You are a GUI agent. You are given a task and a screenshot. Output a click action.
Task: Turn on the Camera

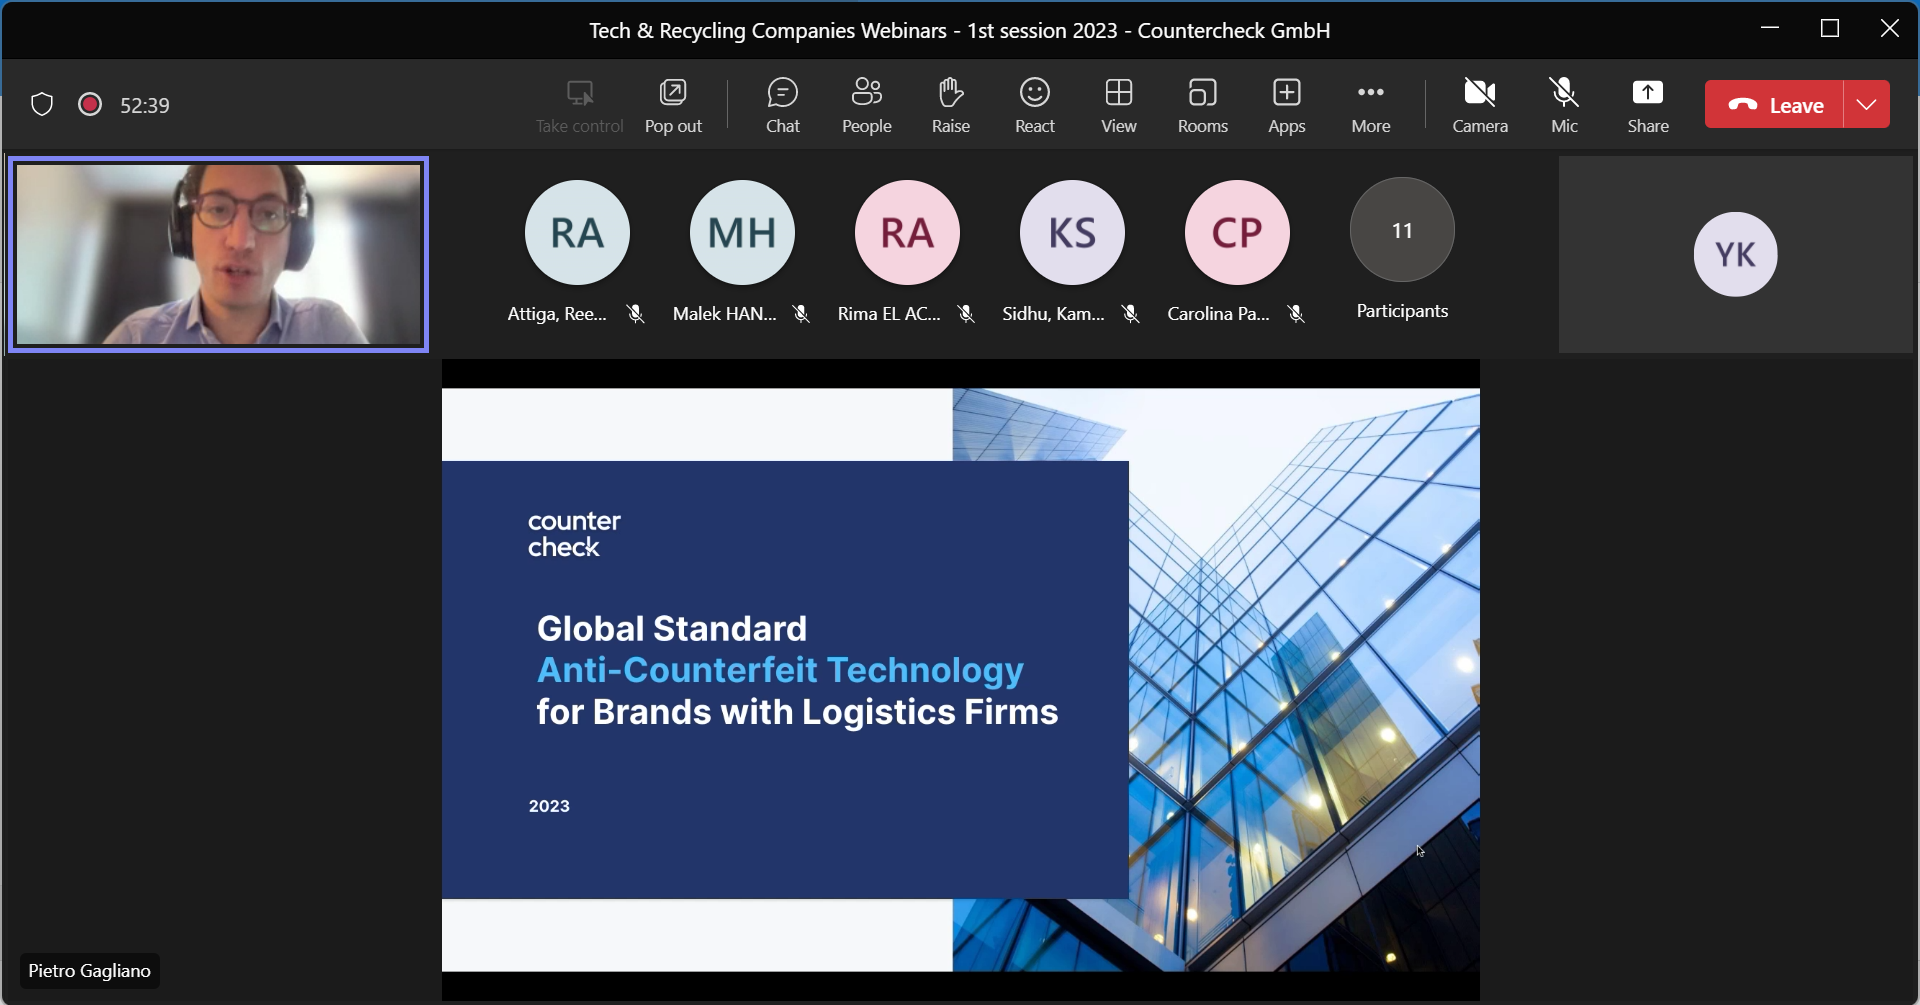coord(1479,105)
